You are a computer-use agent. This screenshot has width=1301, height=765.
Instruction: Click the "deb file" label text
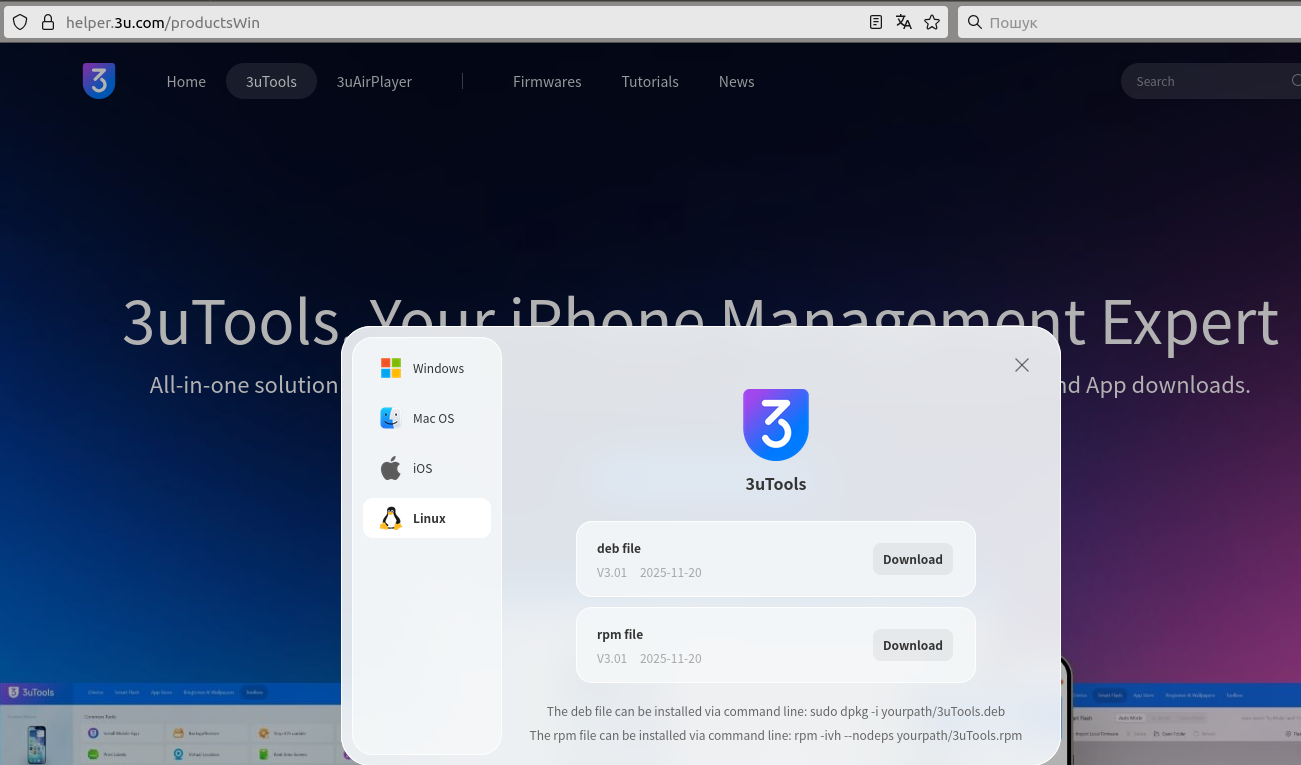pos(619,548)
